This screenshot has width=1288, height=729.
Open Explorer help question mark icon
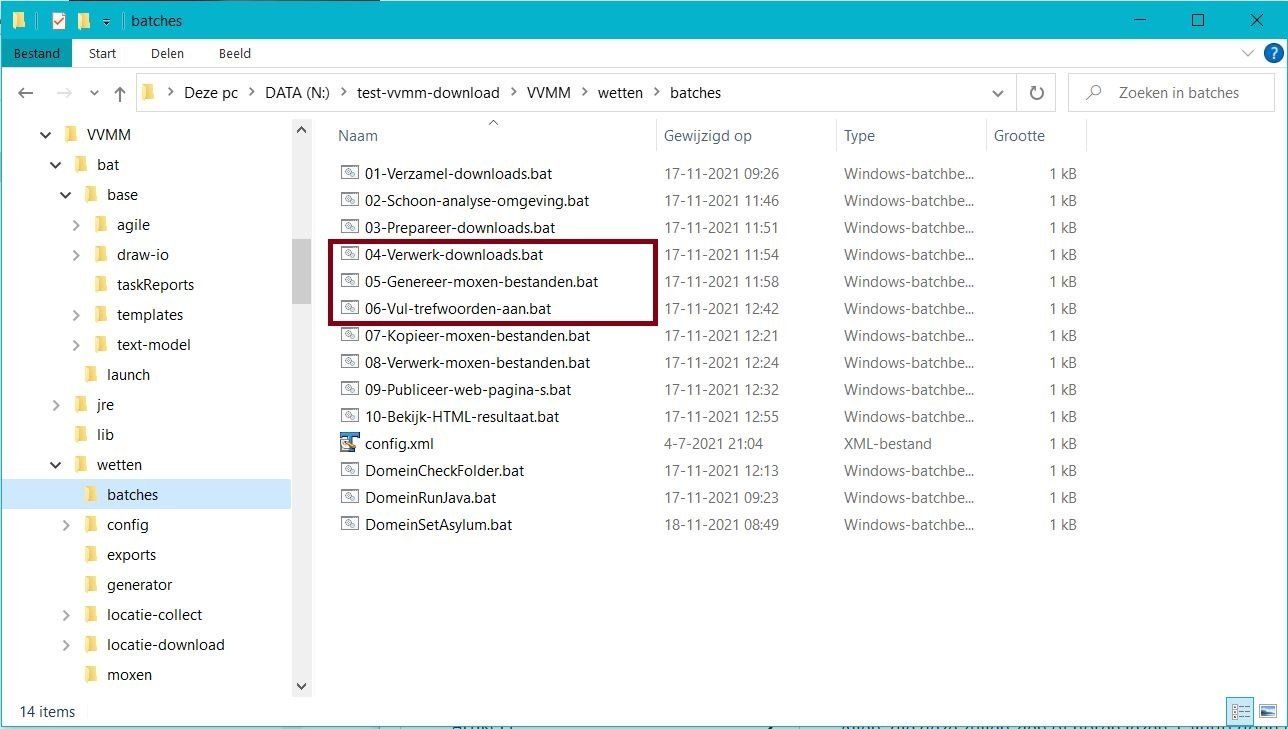pyautogui.click(x=1274, y=53)
